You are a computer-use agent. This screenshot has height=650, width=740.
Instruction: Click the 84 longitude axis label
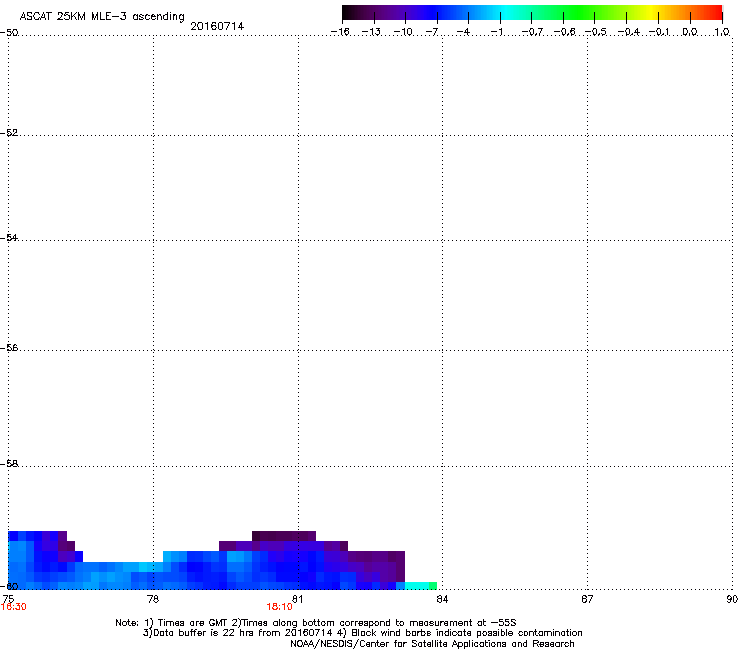pyautogui.click(x=442, y=599)
